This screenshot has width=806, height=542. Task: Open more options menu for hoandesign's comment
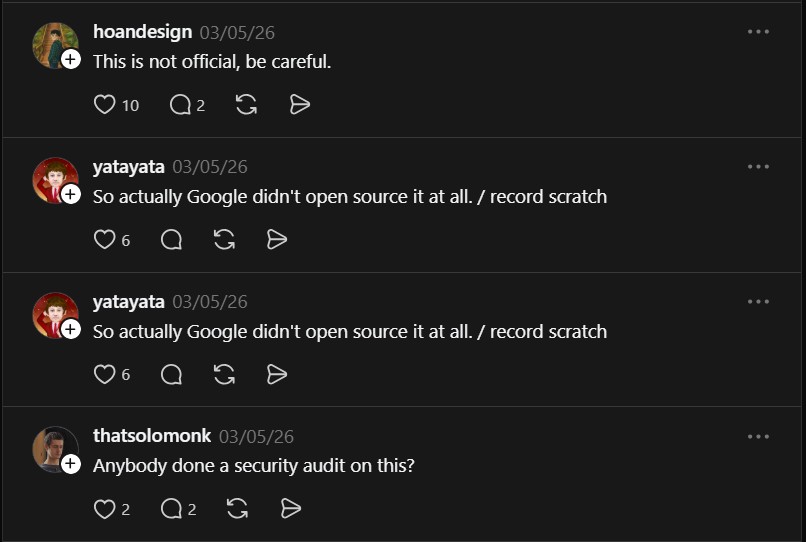[x=758, y=32]
